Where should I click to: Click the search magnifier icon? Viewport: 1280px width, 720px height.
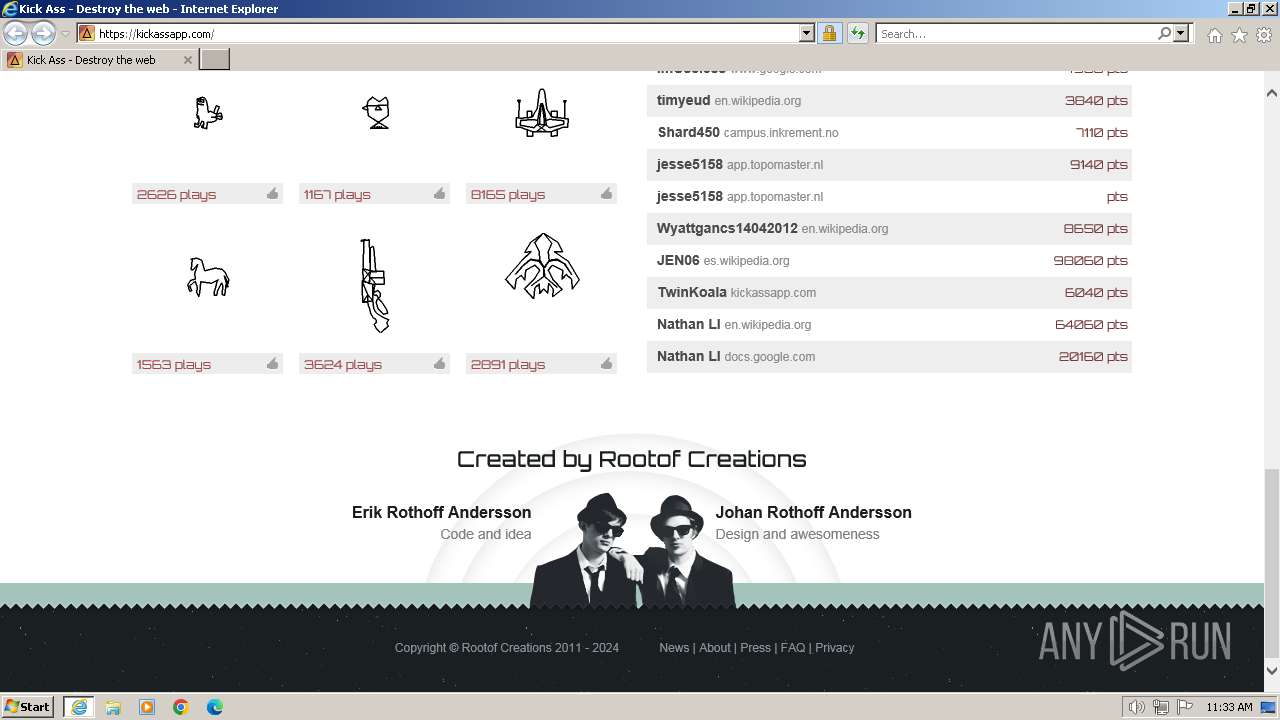(x=1164, y=33)
